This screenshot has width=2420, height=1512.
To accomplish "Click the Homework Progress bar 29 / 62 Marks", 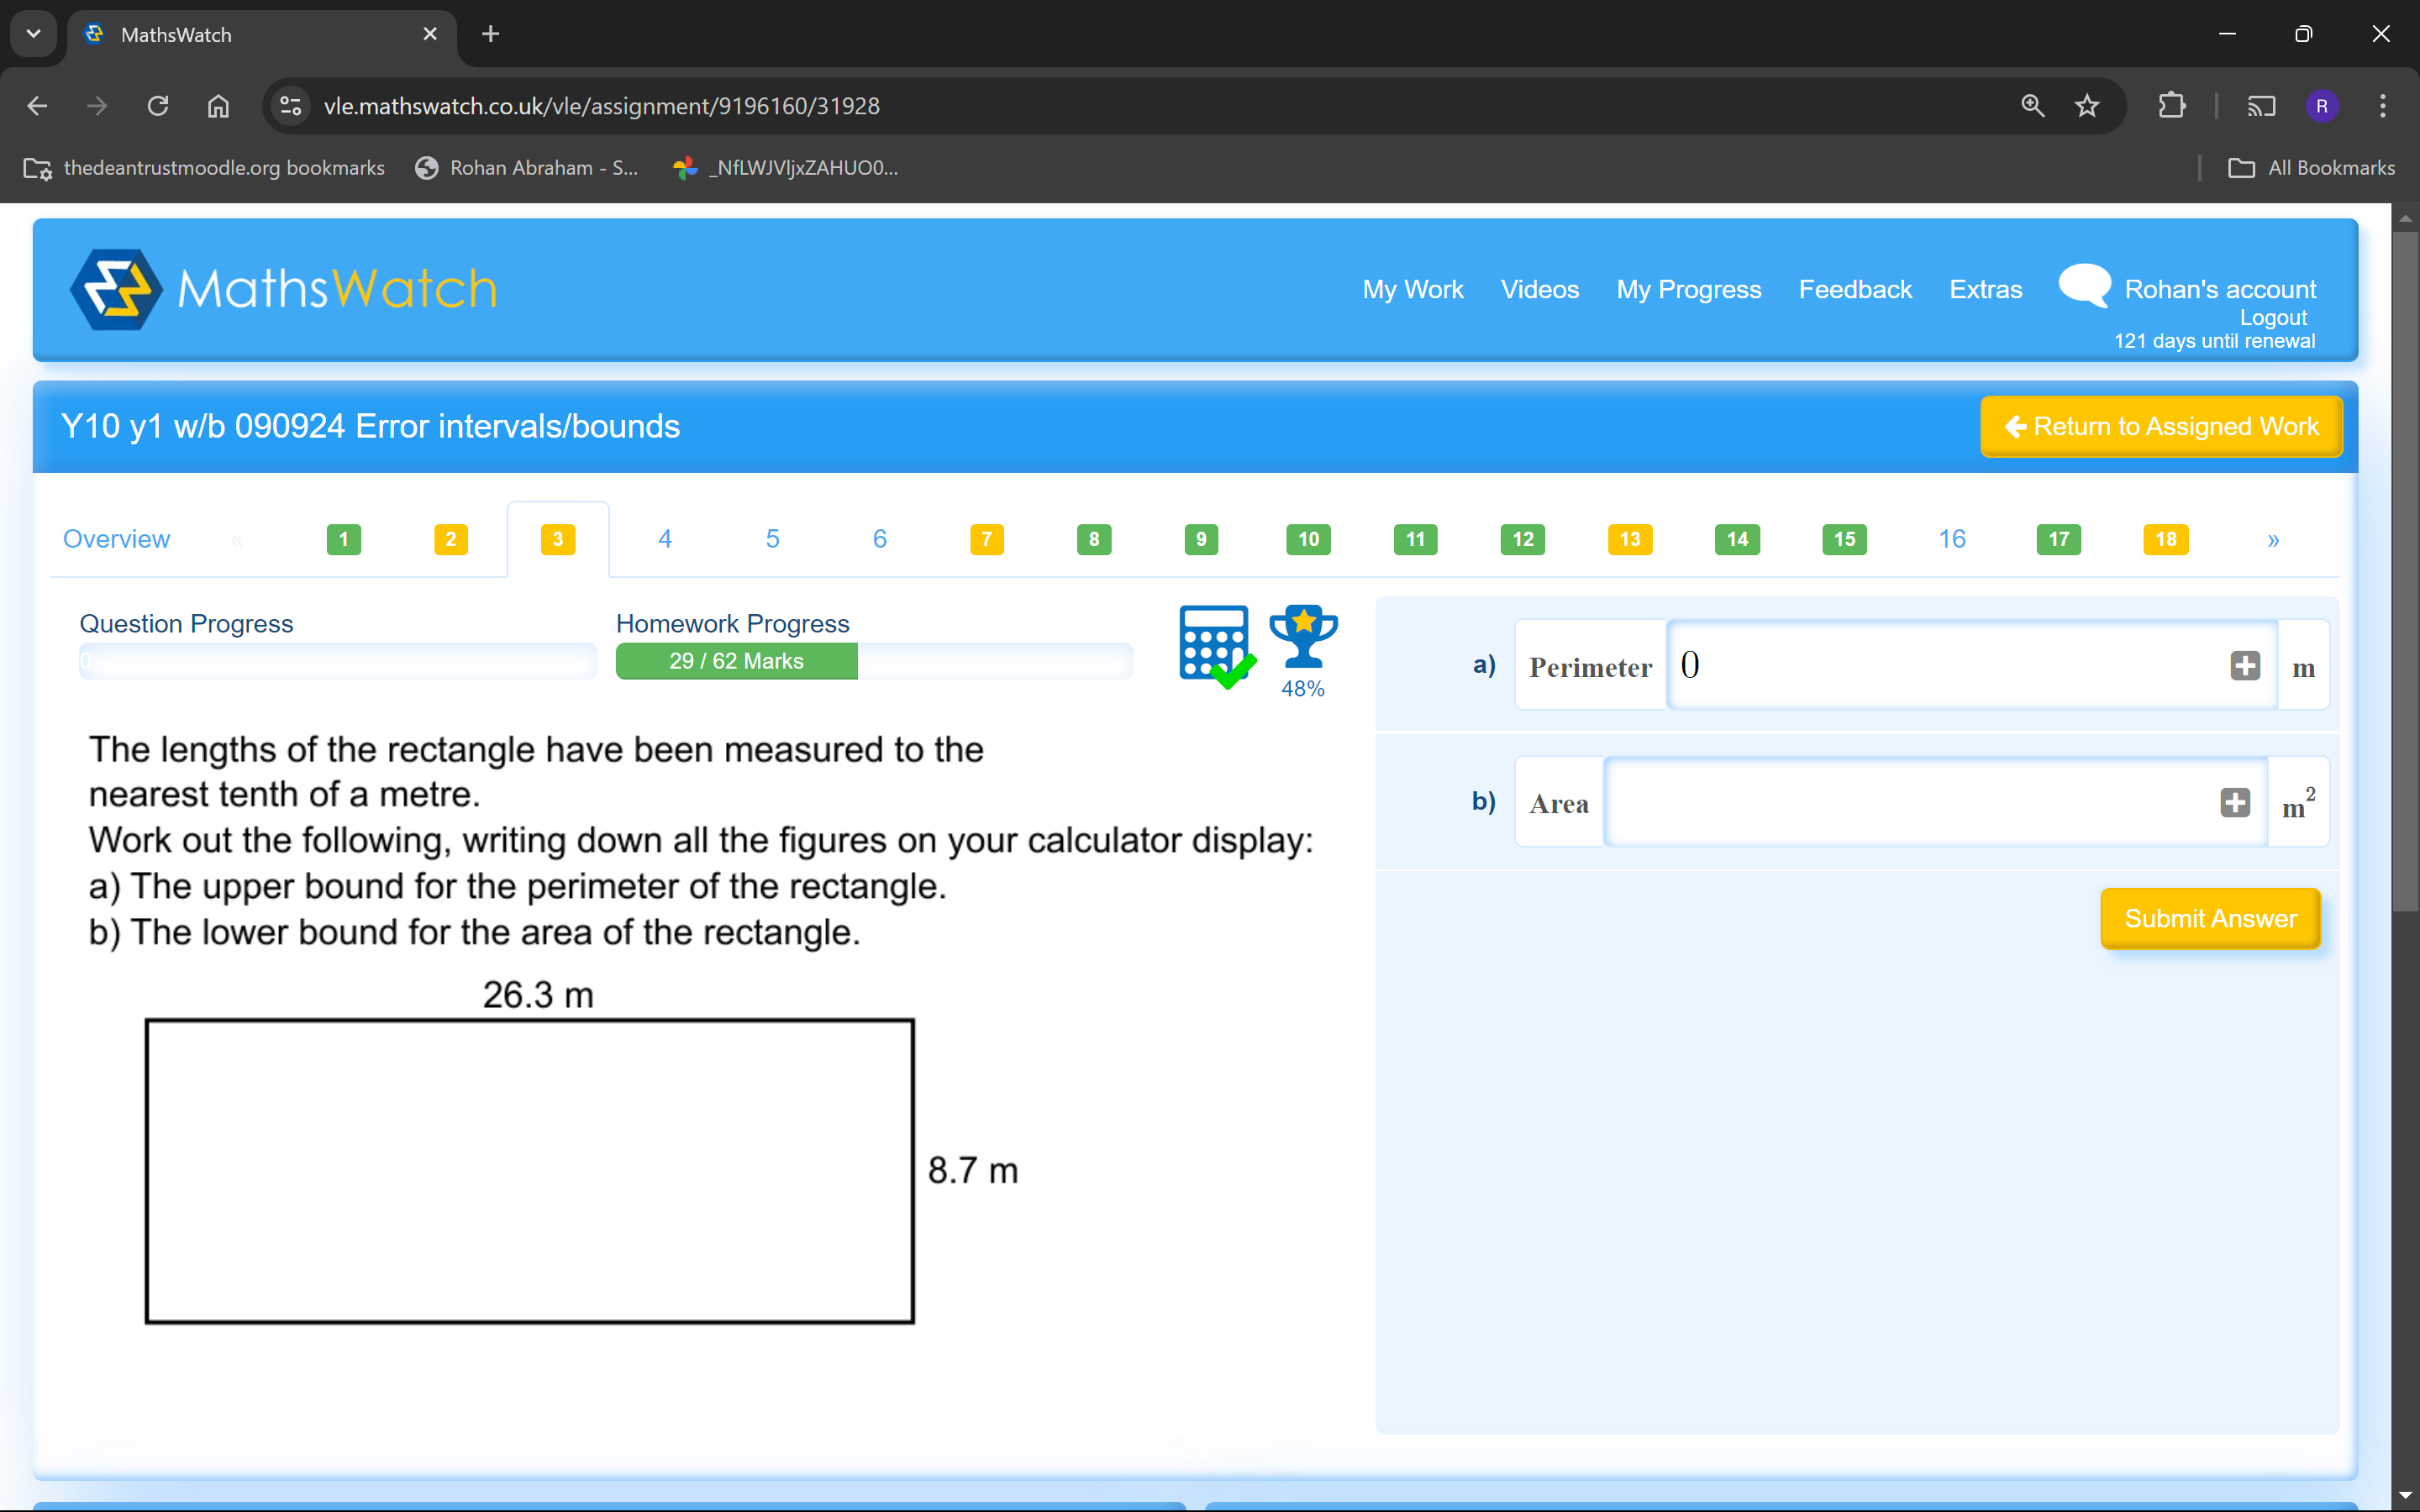I will (874, 661).
